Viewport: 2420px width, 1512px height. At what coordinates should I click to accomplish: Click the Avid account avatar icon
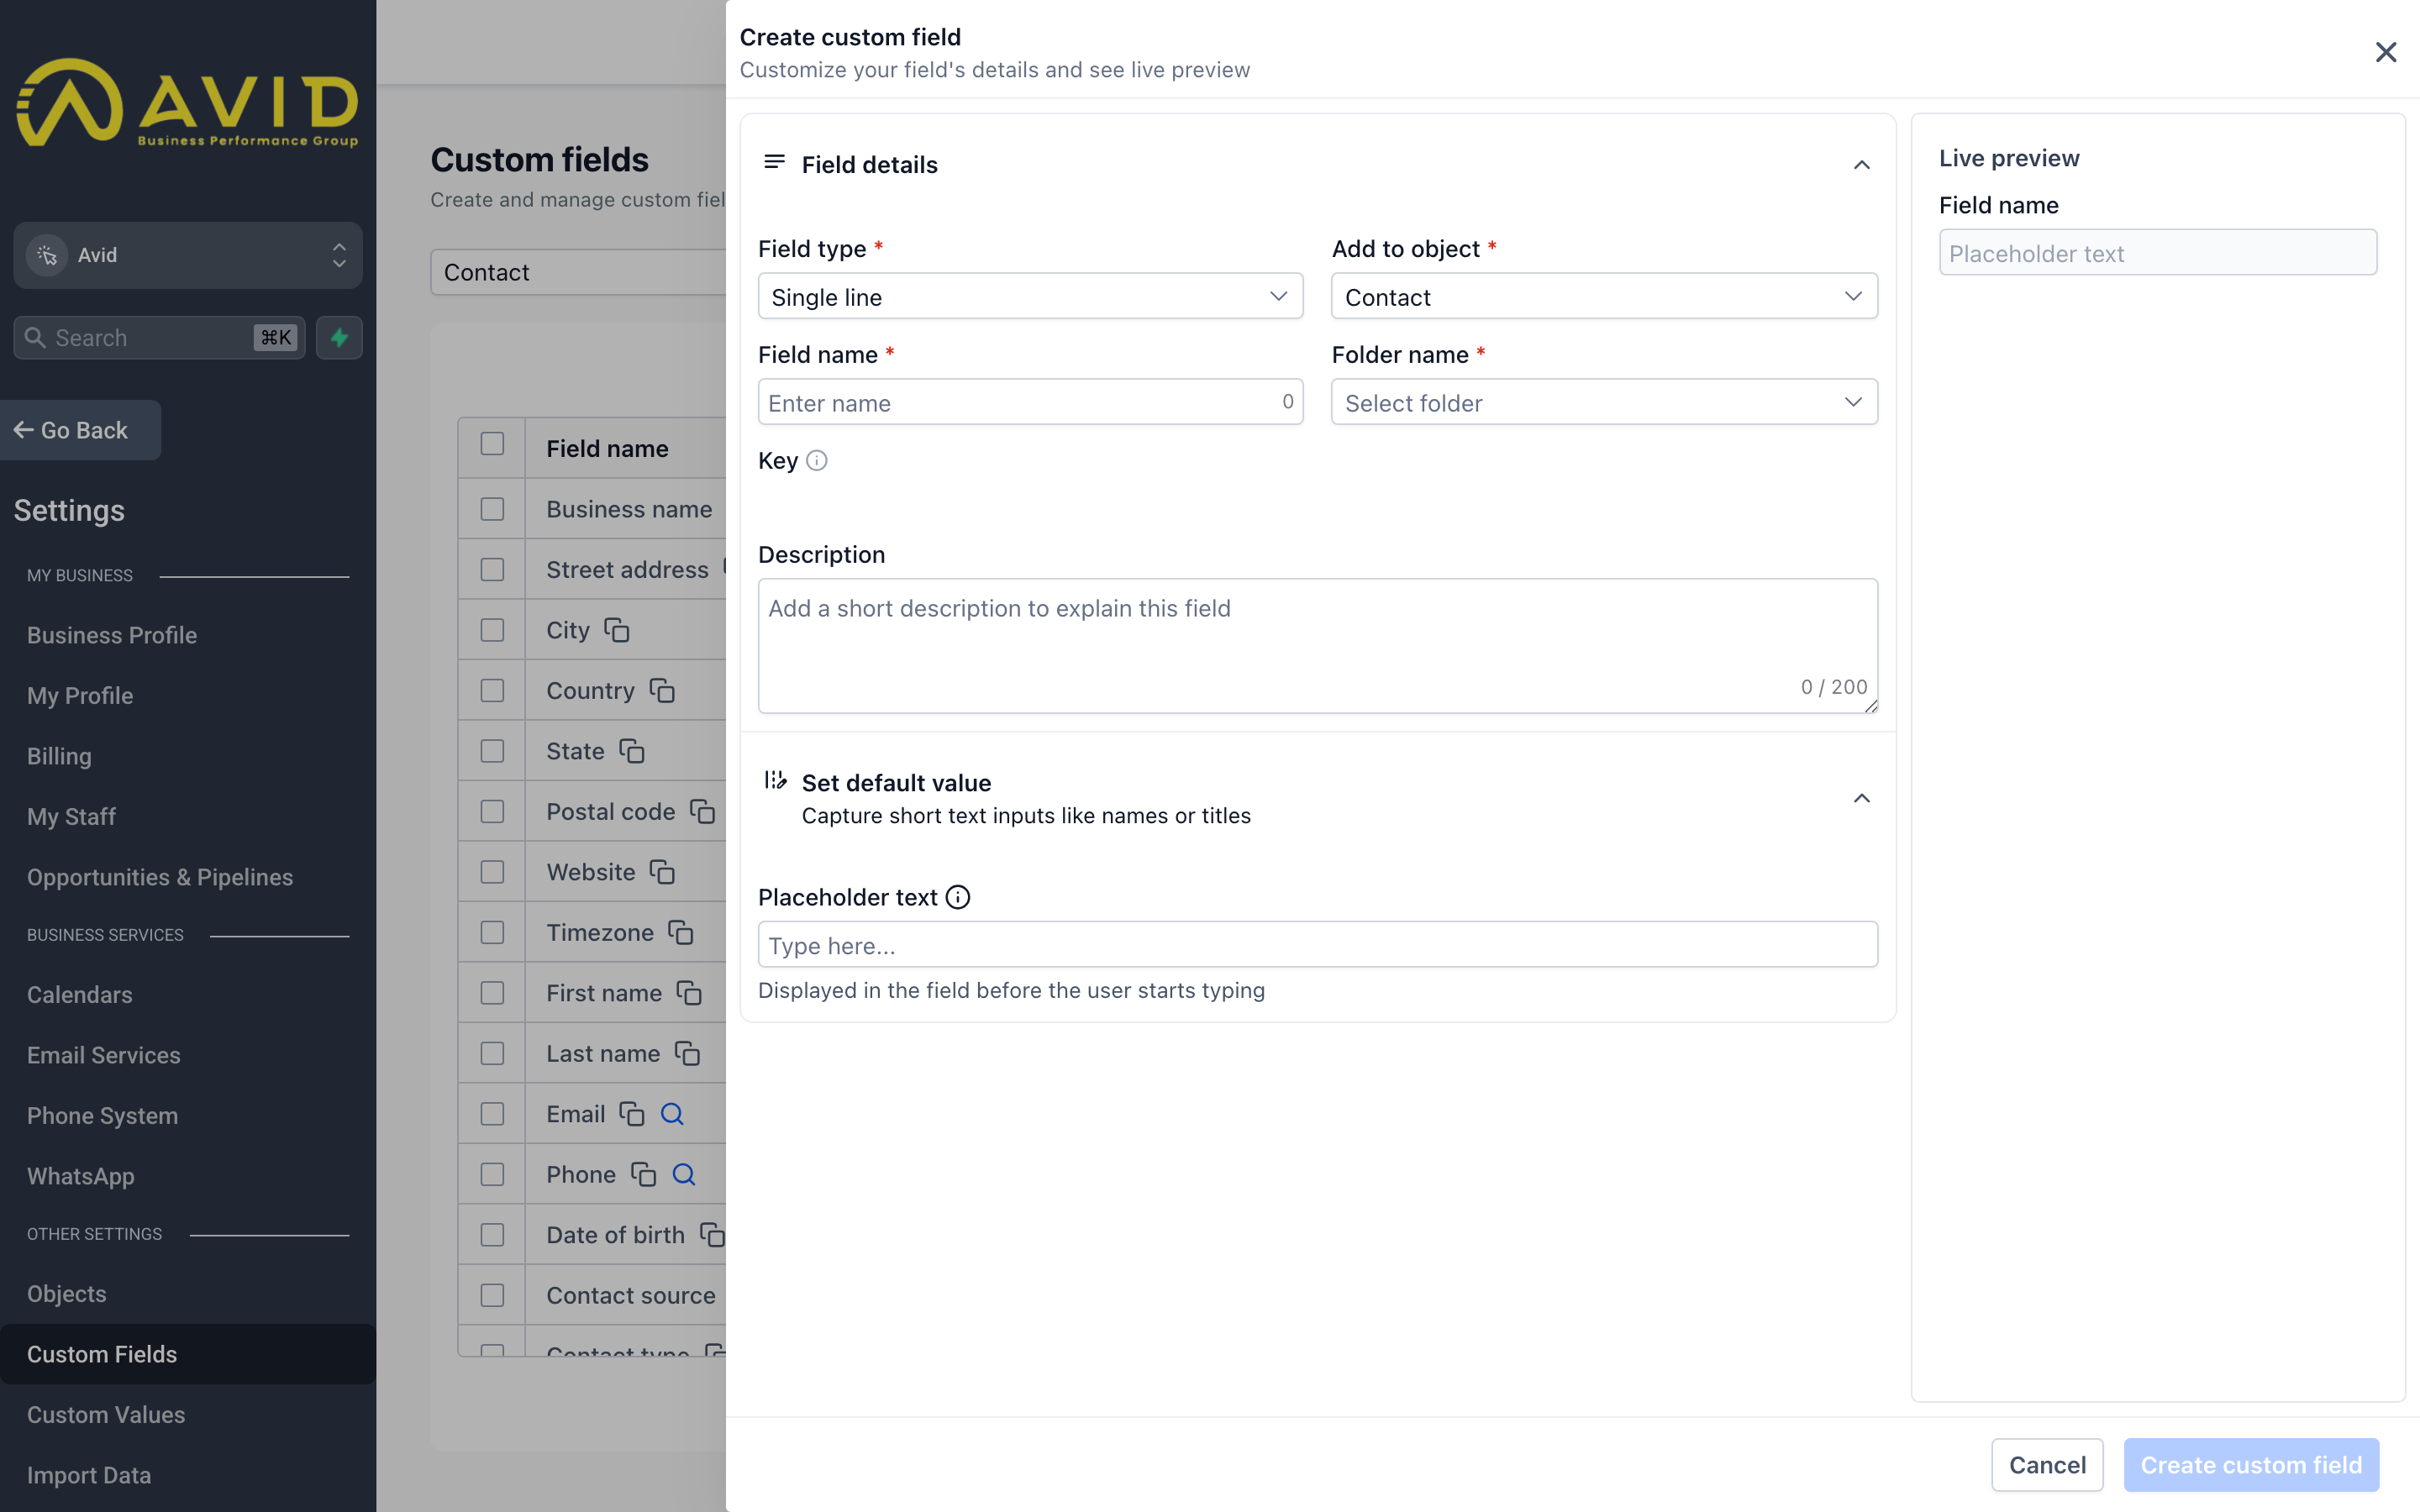coord(47,255)
